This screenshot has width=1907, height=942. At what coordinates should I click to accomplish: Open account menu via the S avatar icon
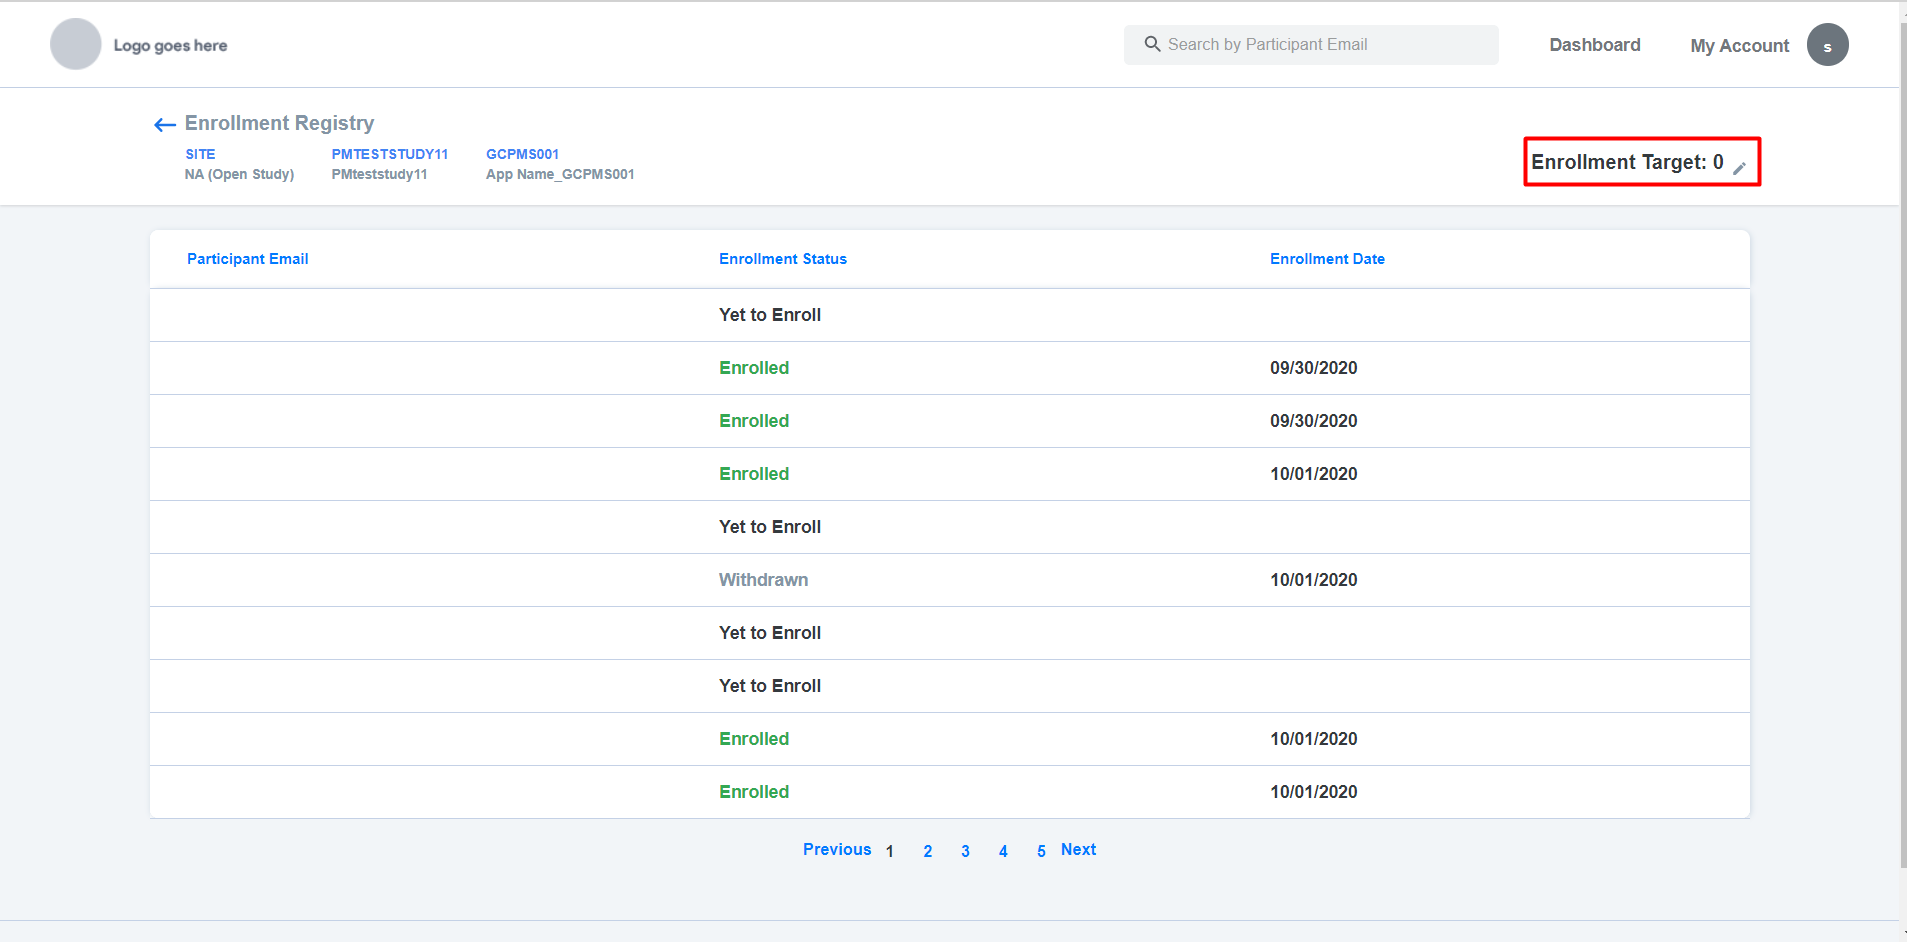tap(1826, 44)
